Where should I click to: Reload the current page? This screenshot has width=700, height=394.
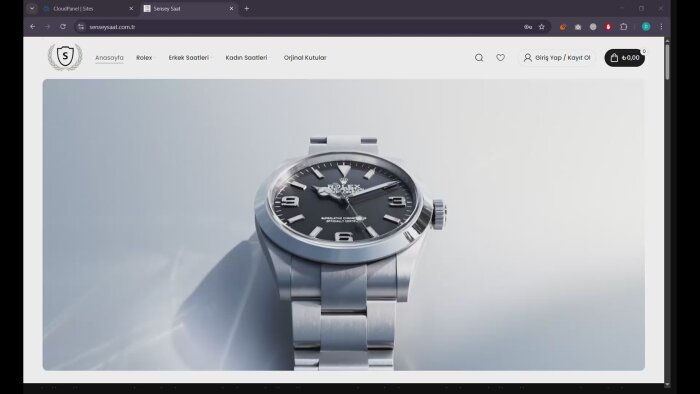[x=63, y=27]
